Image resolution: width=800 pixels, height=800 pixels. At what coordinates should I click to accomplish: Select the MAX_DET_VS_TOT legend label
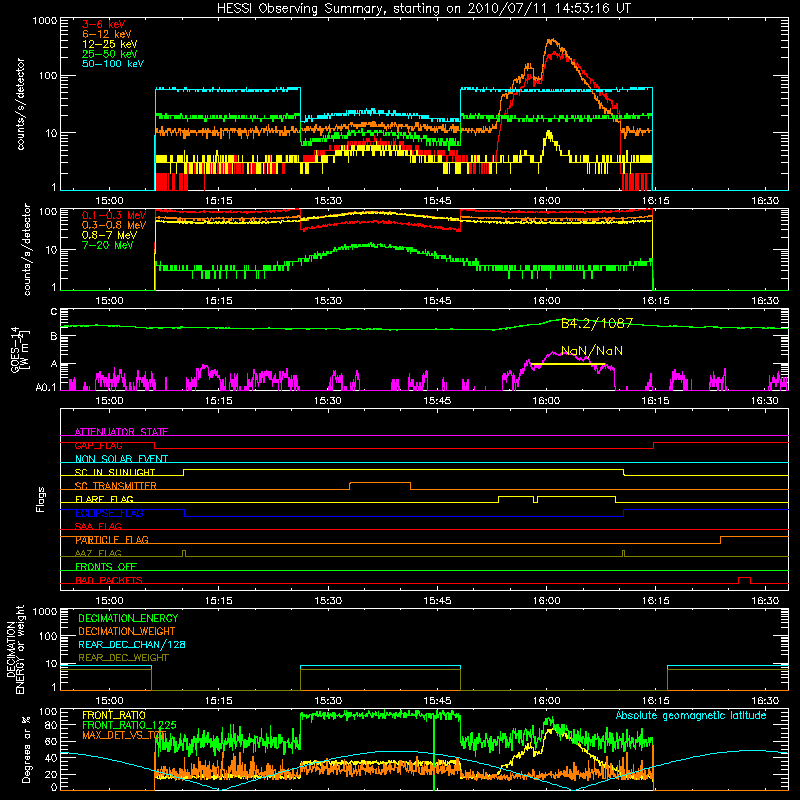124,735
